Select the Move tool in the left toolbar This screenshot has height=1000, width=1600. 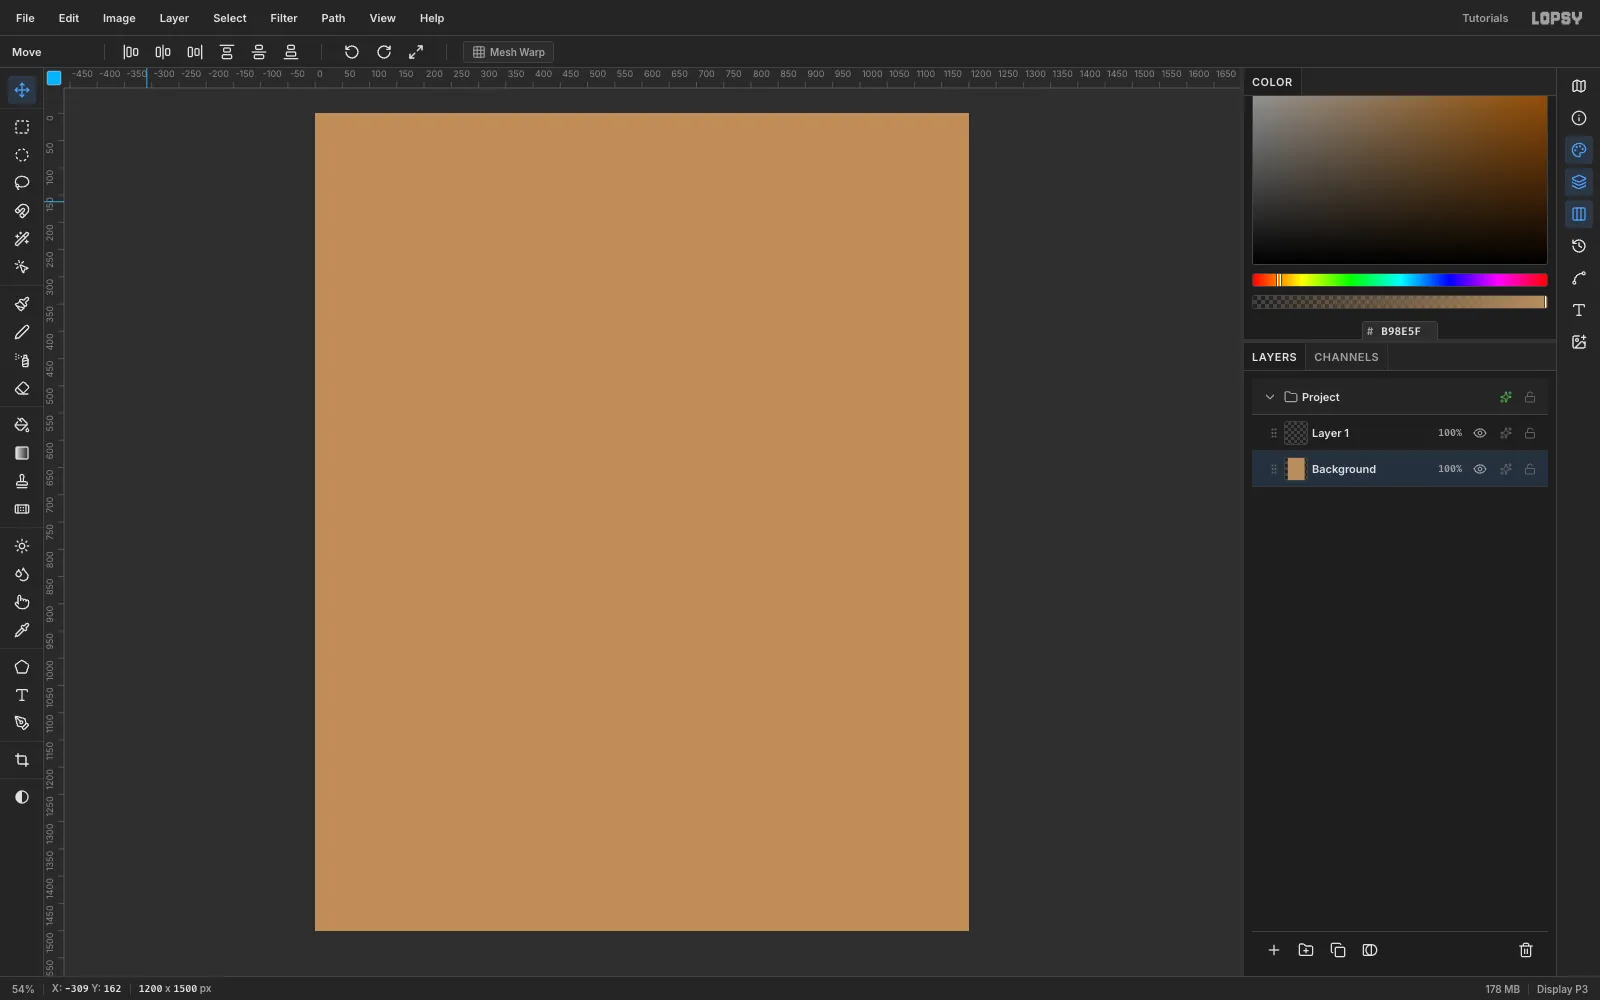[x=22, y=90]
